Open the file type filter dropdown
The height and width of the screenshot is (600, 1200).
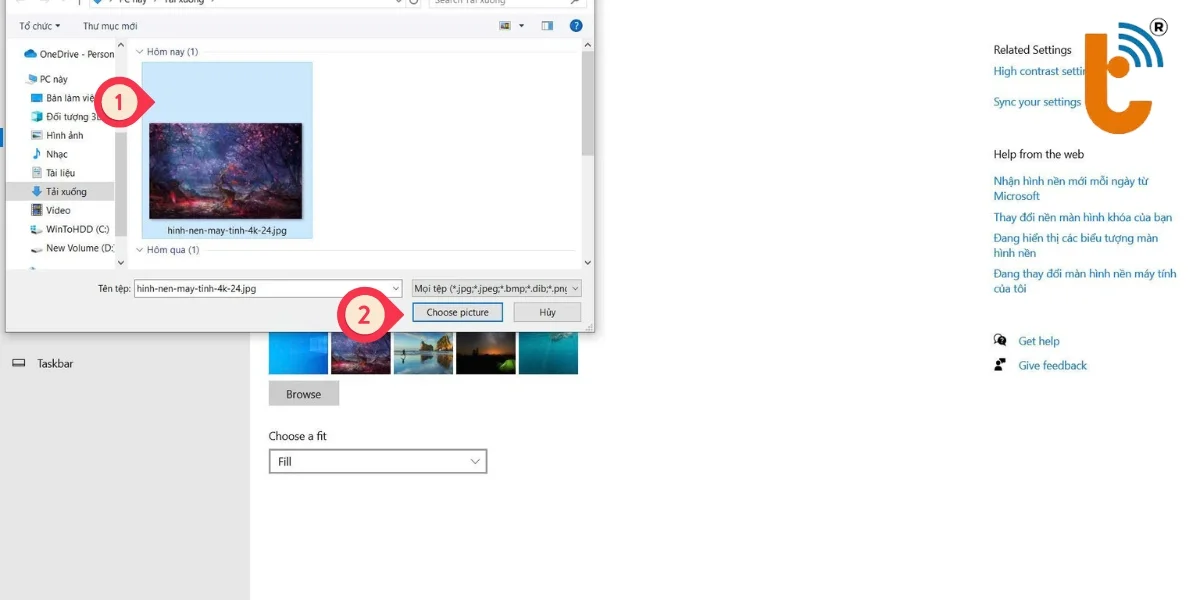tap(496, 288)
